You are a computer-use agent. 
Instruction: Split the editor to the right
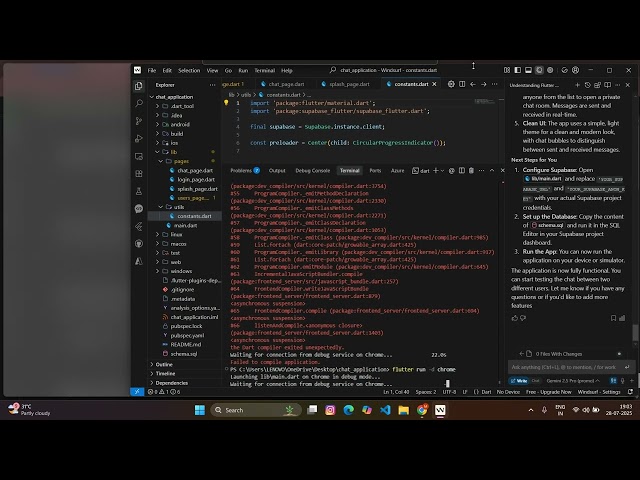point(462,84)
